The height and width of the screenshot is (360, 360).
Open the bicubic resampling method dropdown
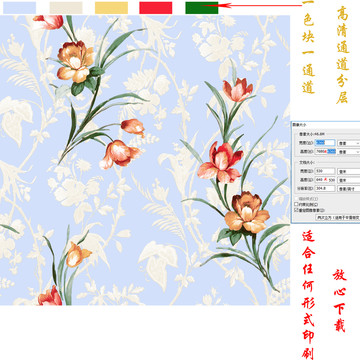338,217
